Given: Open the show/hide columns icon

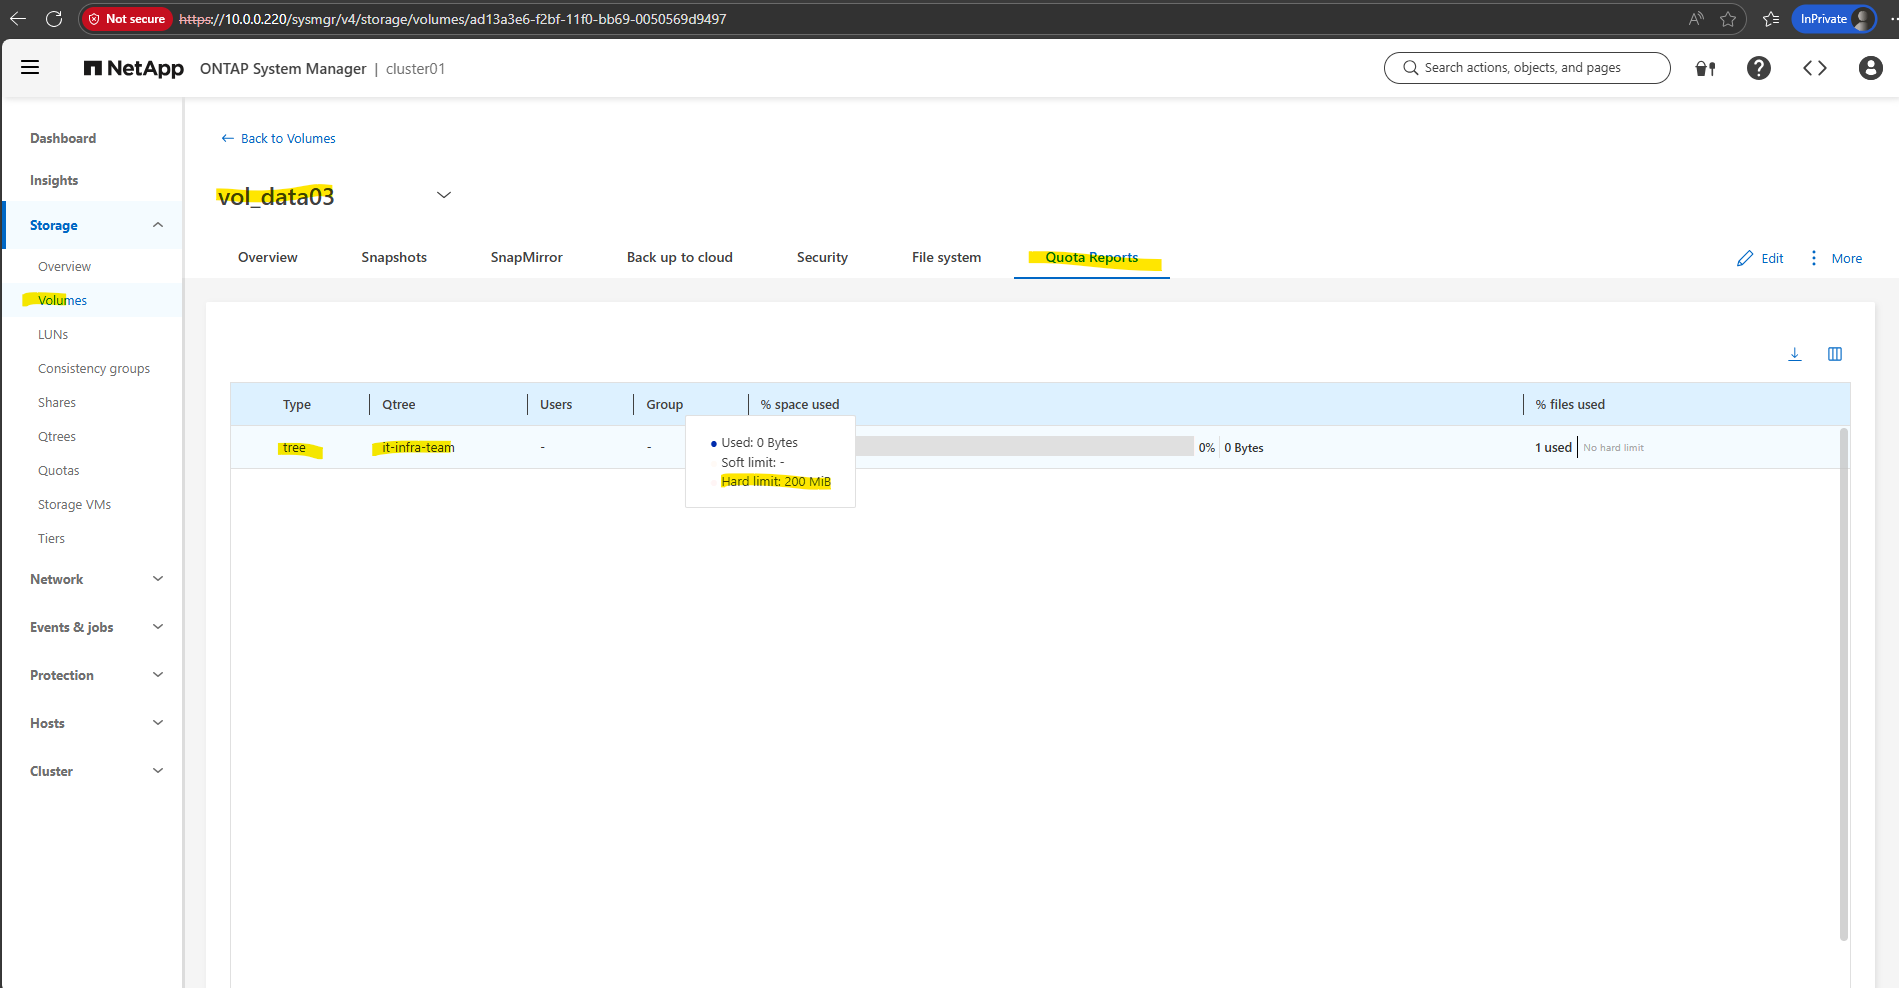Looking at the screenshot, I should [x=1834, y=354].
